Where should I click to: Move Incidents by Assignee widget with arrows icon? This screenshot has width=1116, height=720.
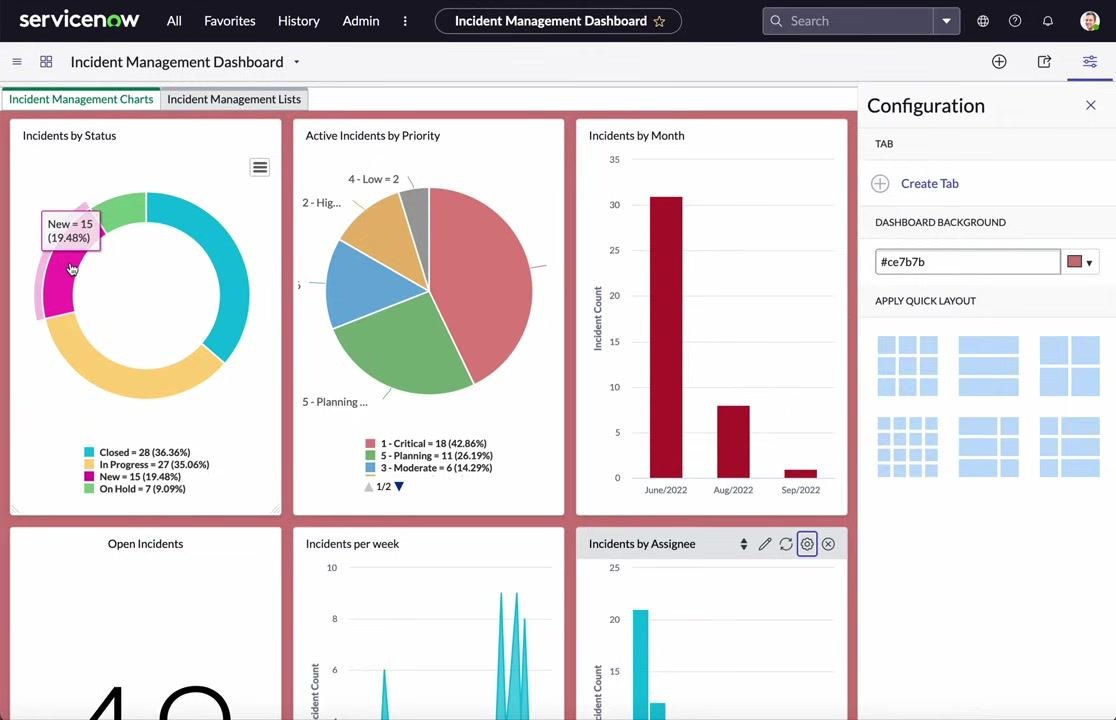(744, 544)
